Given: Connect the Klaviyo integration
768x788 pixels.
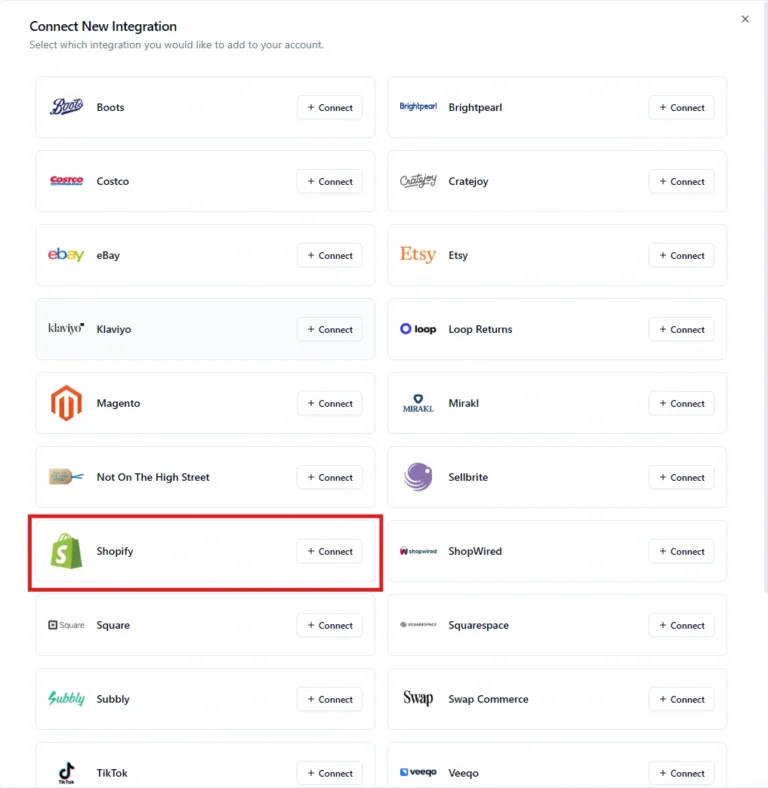Looking at the screenshot, I should [330, 330].
